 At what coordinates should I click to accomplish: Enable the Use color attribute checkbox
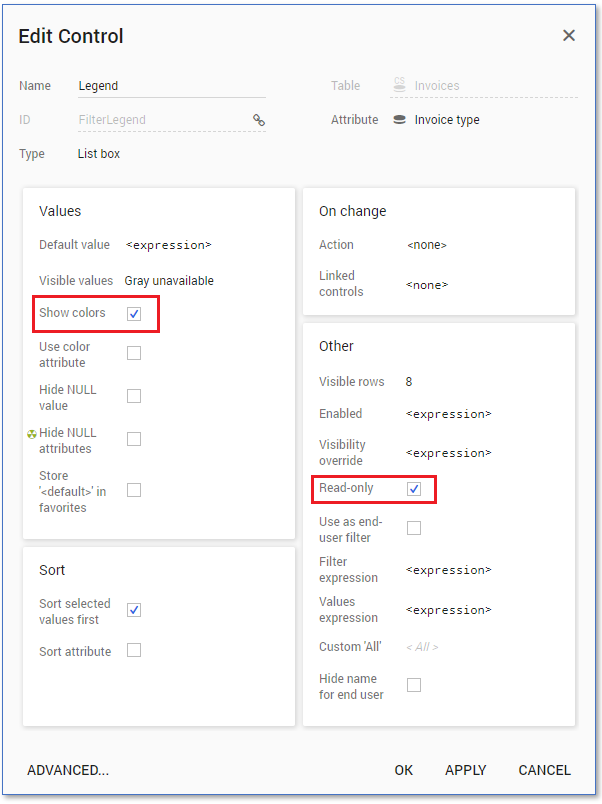pyautogui.click(x=134, y=353)
